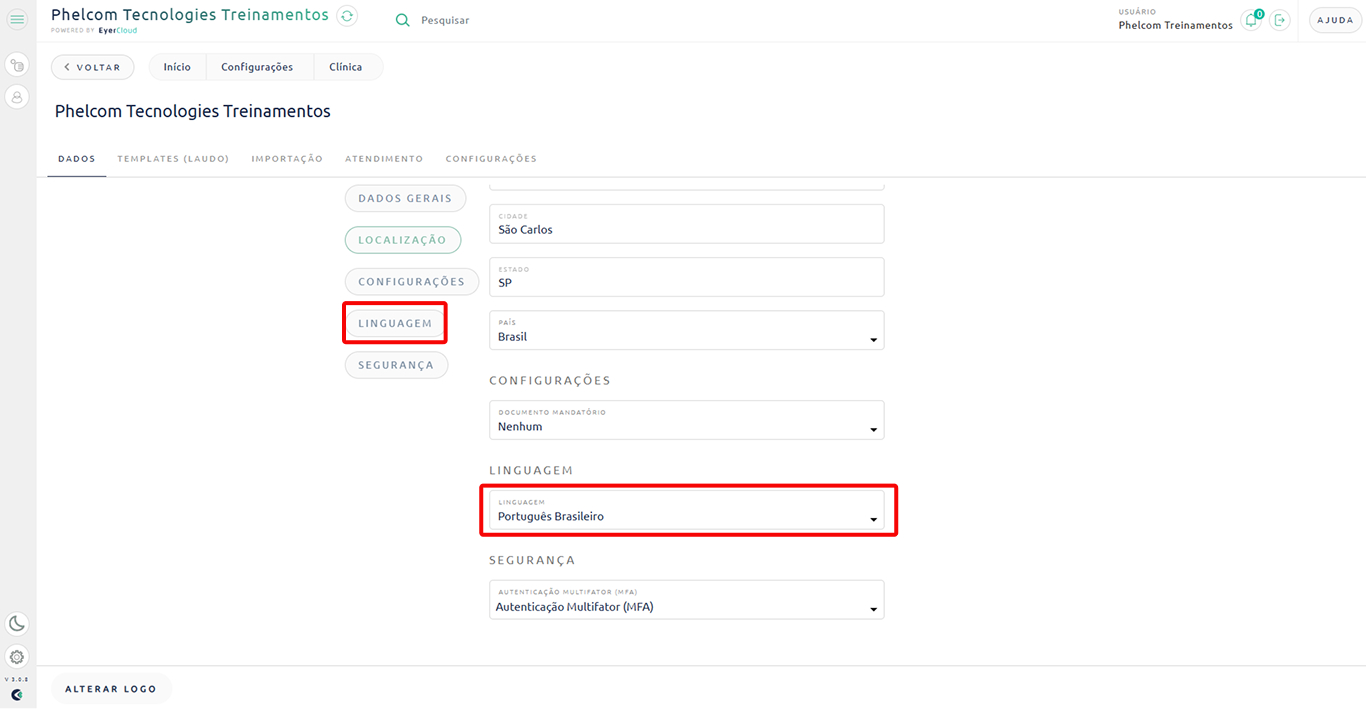Click the refresh icon next to the clinic name
The height and width of the screenshot is (709, 1366).
[x=347, y=15]
